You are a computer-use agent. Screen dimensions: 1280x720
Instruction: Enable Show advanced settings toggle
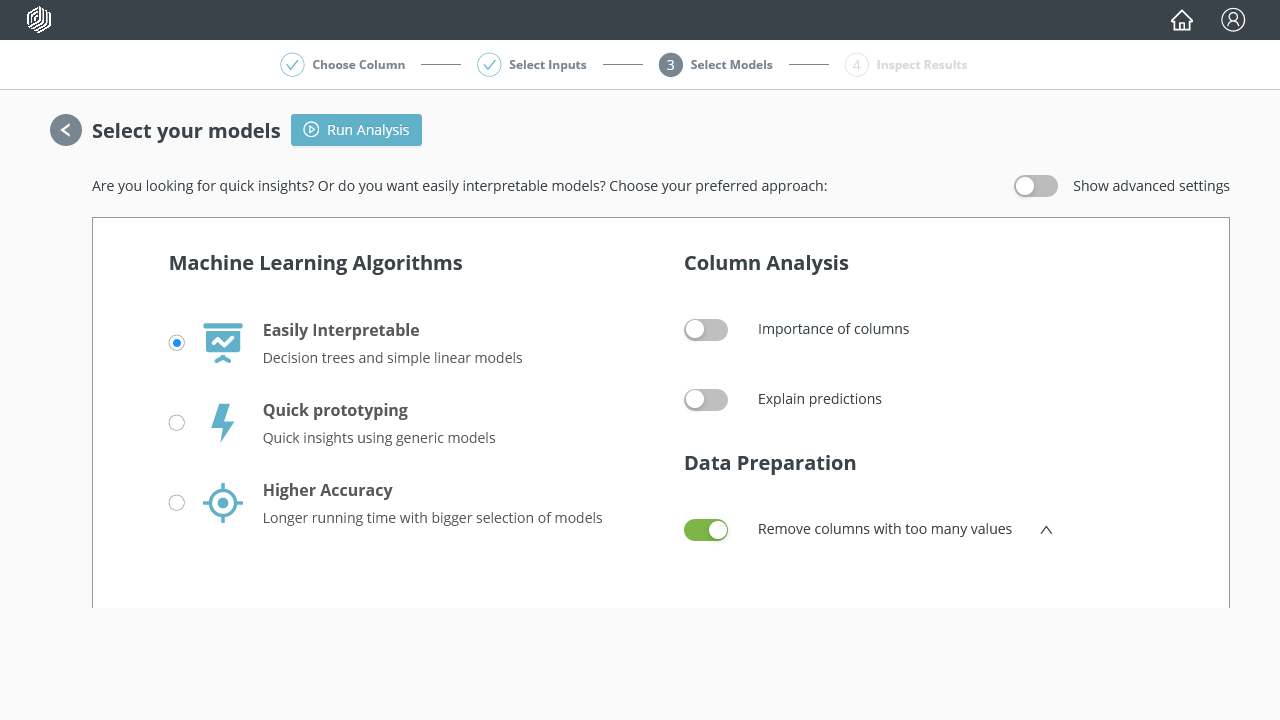click(x=1036, y=186)
